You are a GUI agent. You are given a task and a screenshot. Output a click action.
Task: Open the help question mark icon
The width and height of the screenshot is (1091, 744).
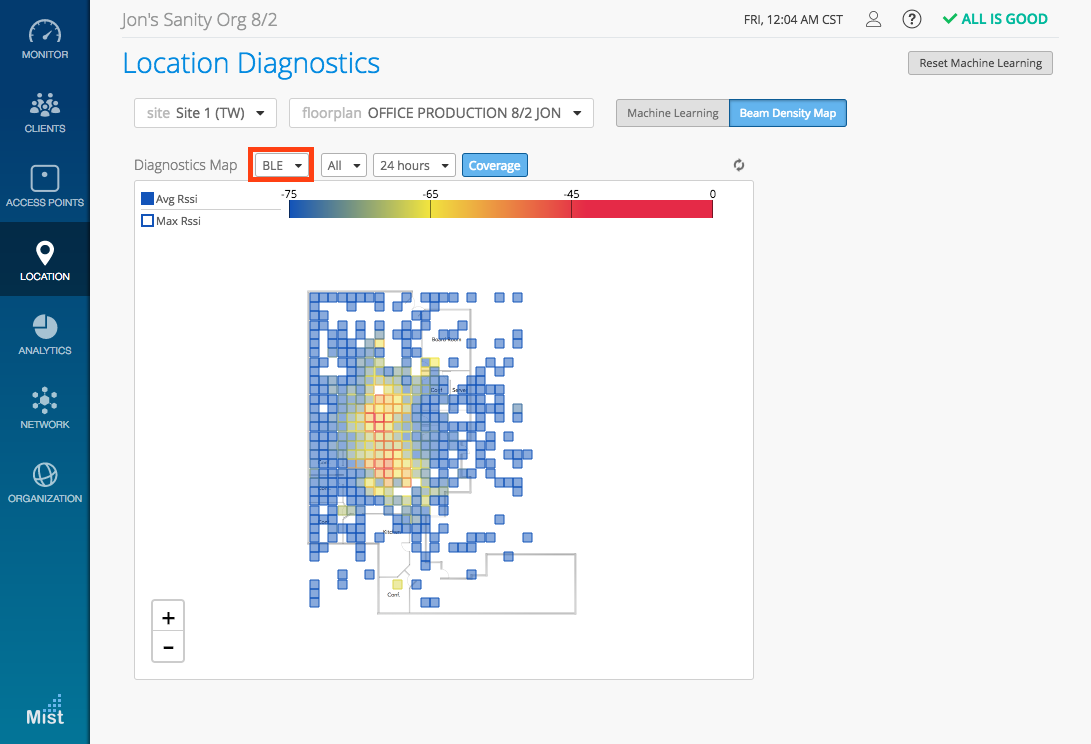[911, 19]
